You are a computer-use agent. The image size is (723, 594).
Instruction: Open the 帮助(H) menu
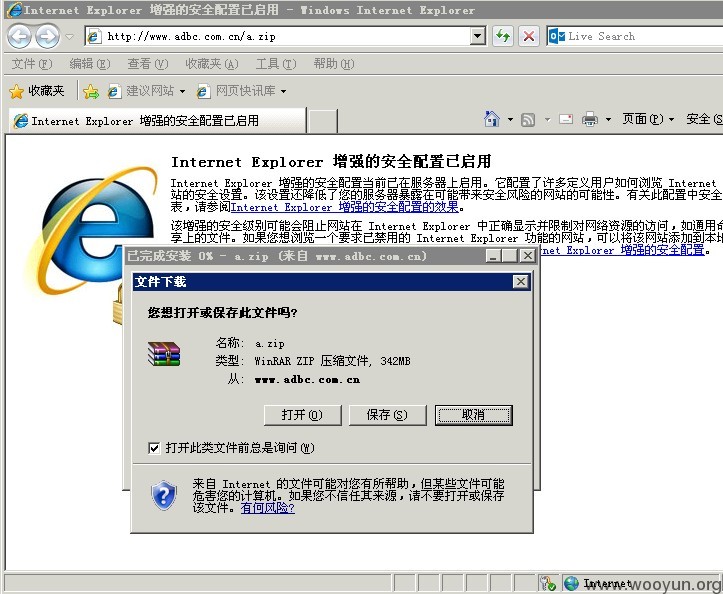(334, 64)
